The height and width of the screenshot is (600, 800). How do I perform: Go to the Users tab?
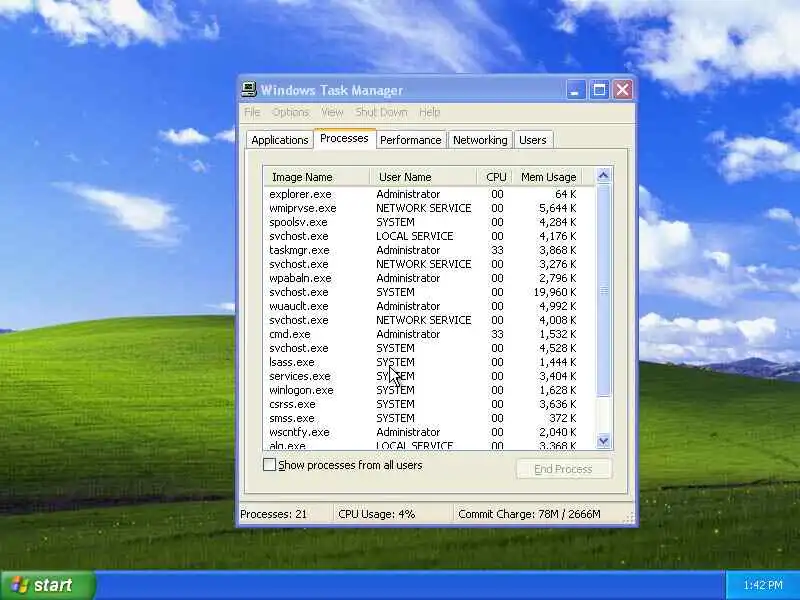pyautogui.click(x=533, y=140)
